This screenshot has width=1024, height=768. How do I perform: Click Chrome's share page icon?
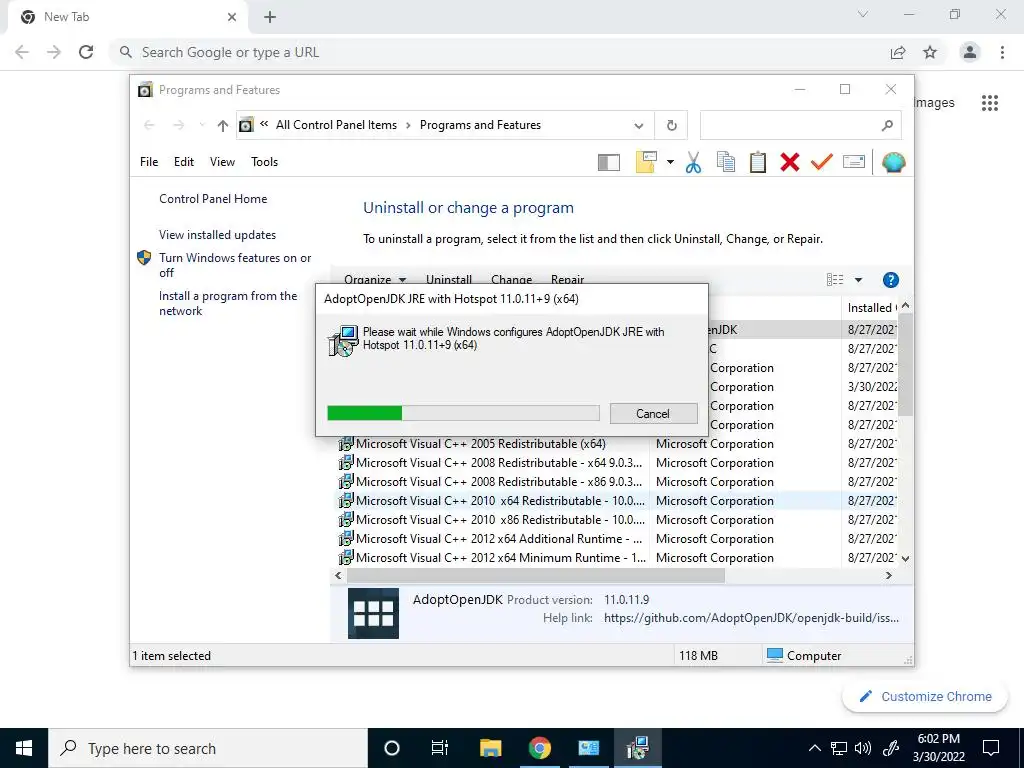coord(898,52)
